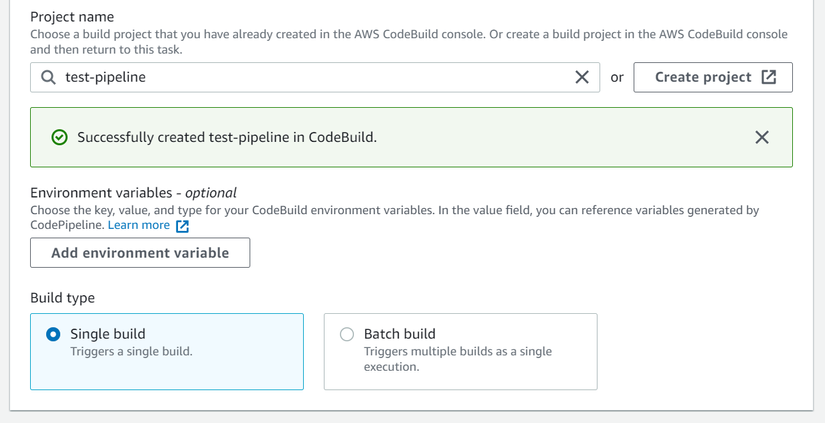This screenshot has height=423, width=825.
Task: Dismiss the successfully created notification
Action: point(762,137)
